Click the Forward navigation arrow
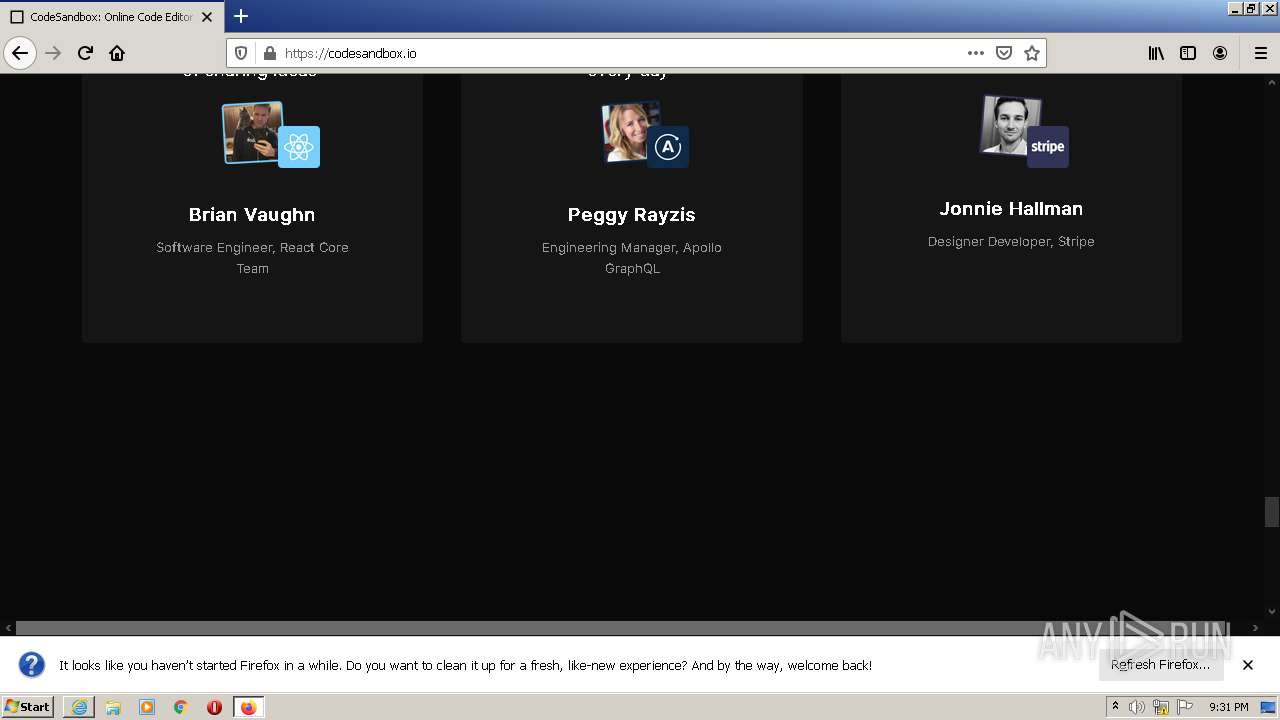This screenshot has width=1280, height=720. (x=53, y=53)
